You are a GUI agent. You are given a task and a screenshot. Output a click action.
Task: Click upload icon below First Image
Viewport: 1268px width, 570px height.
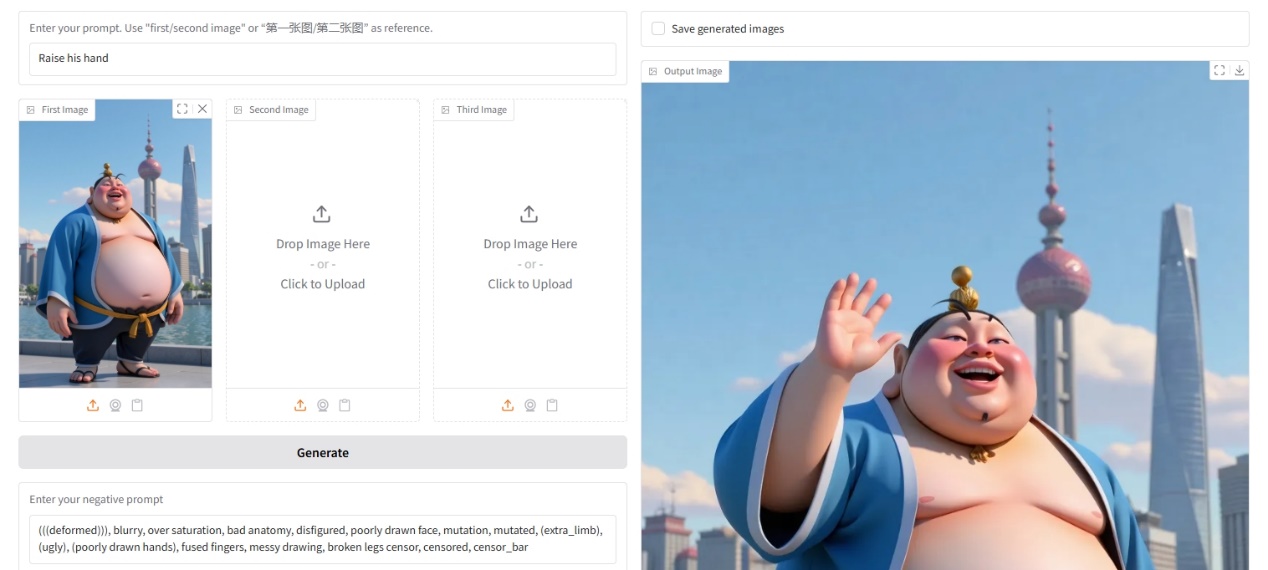coord(93,405)
